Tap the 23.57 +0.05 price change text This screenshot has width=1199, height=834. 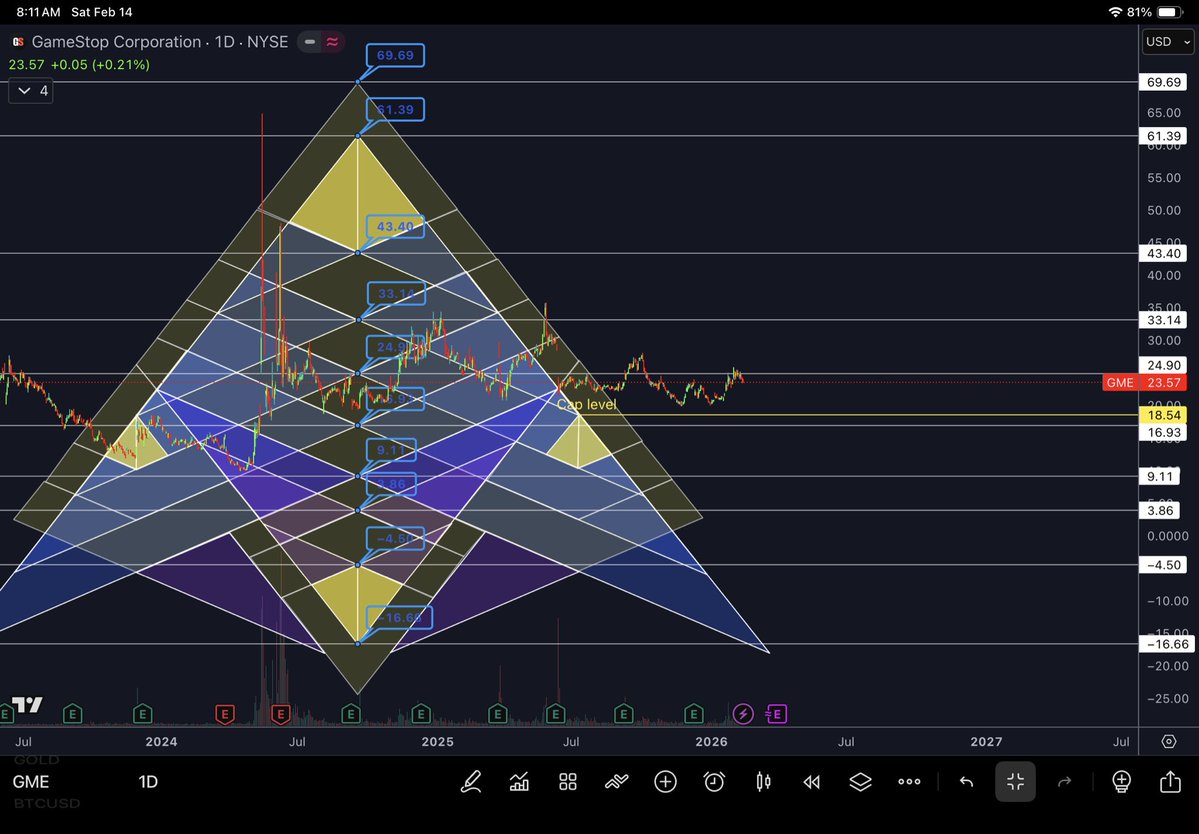(x=79, y=65)
